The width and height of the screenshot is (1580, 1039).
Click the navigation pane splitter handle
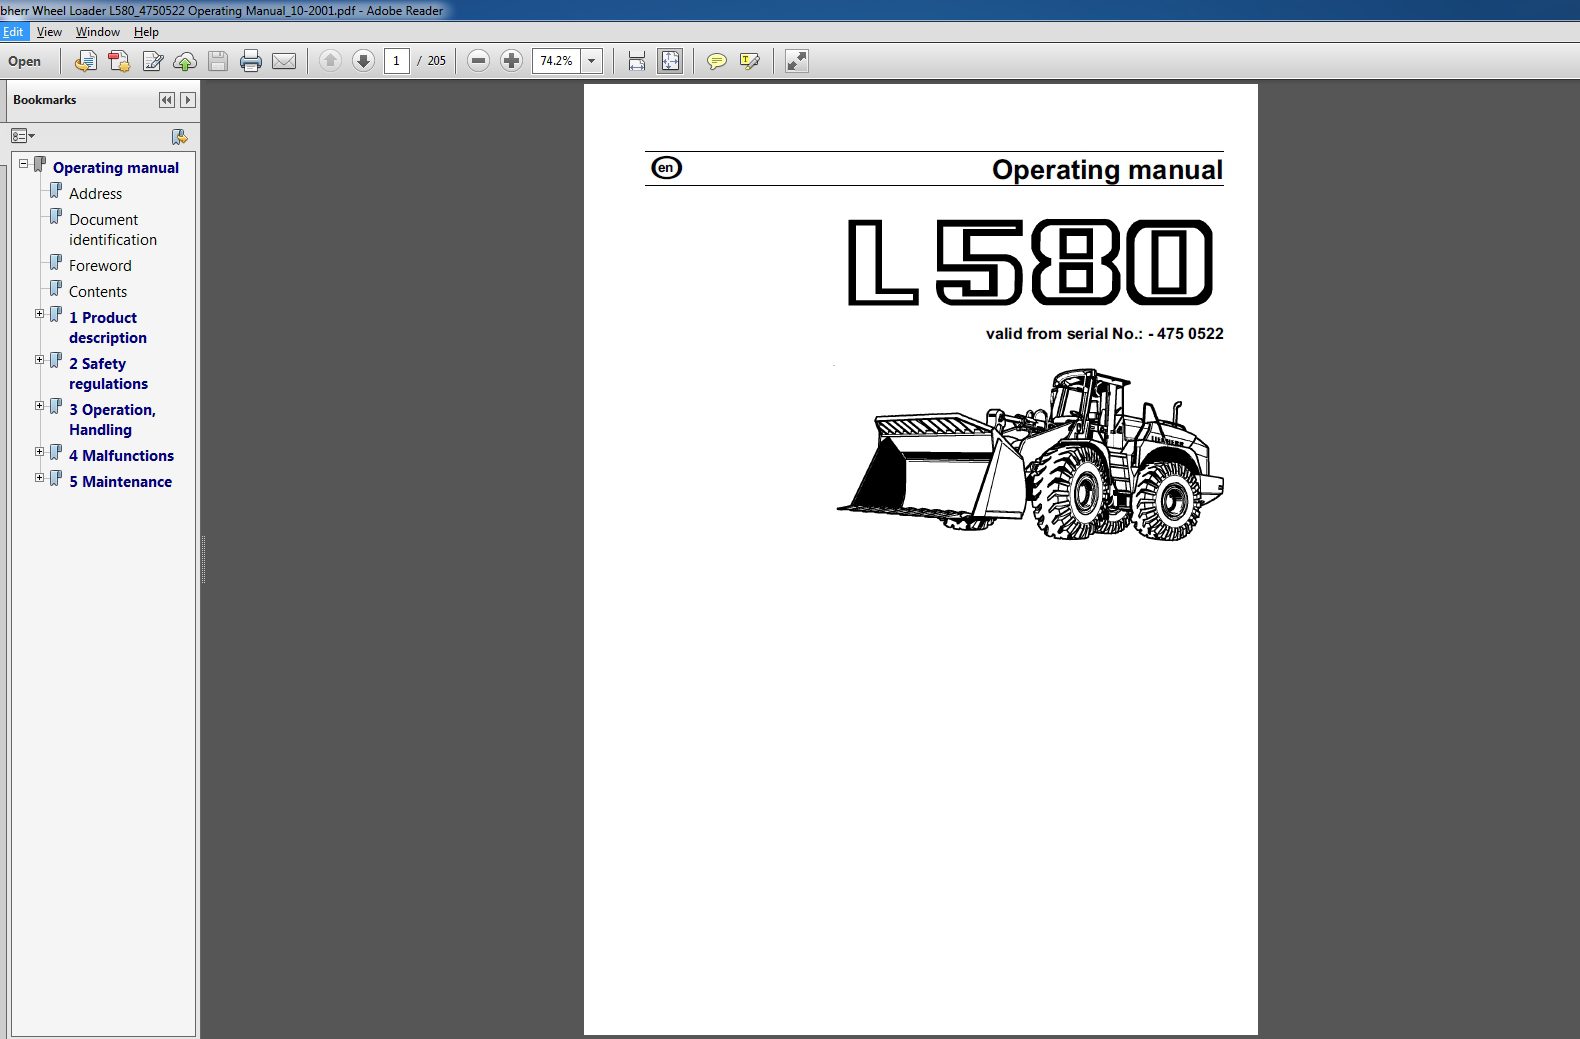pyautogui.click(x=203, y=560)
